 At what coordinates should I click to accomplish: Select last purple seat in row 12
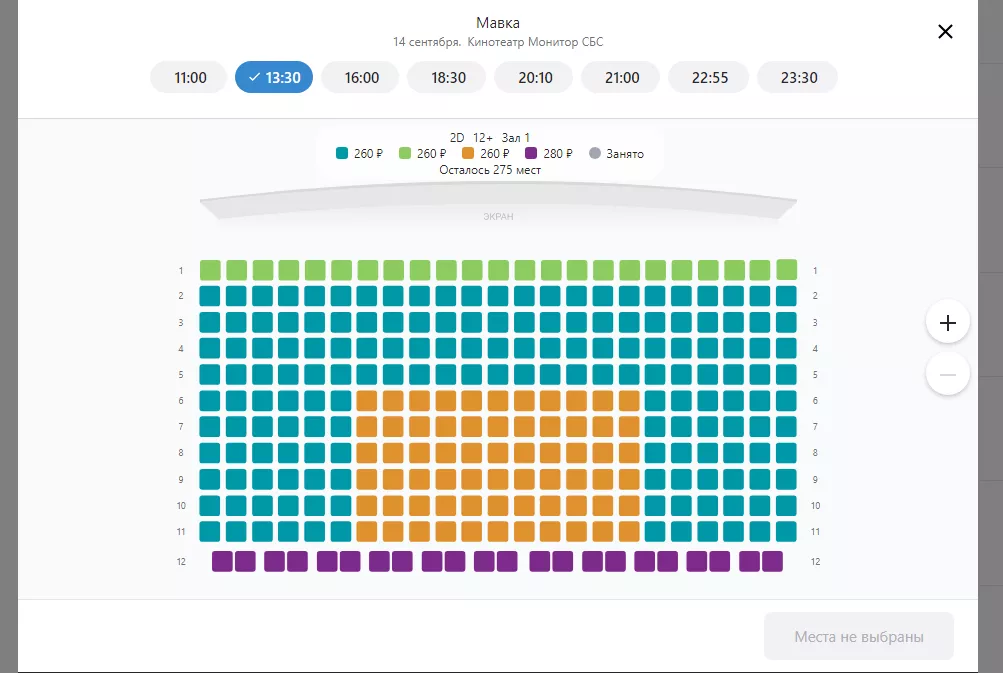click(x=773, y=561)
